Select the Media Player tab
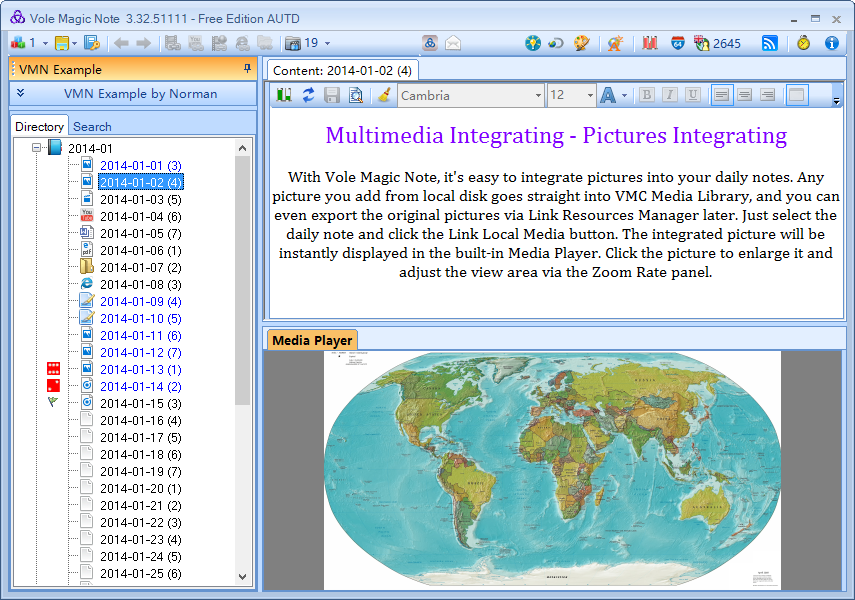This screenshot has height=600, width=855. click(x=312, y=340)
